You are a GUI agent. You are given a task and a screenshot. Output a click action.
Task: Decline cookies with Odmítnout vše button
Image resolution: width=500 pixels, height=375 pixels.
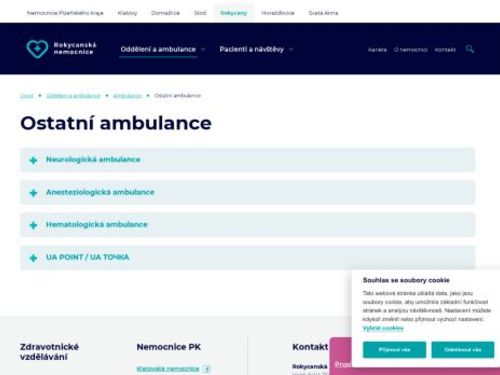pos(463,350)
